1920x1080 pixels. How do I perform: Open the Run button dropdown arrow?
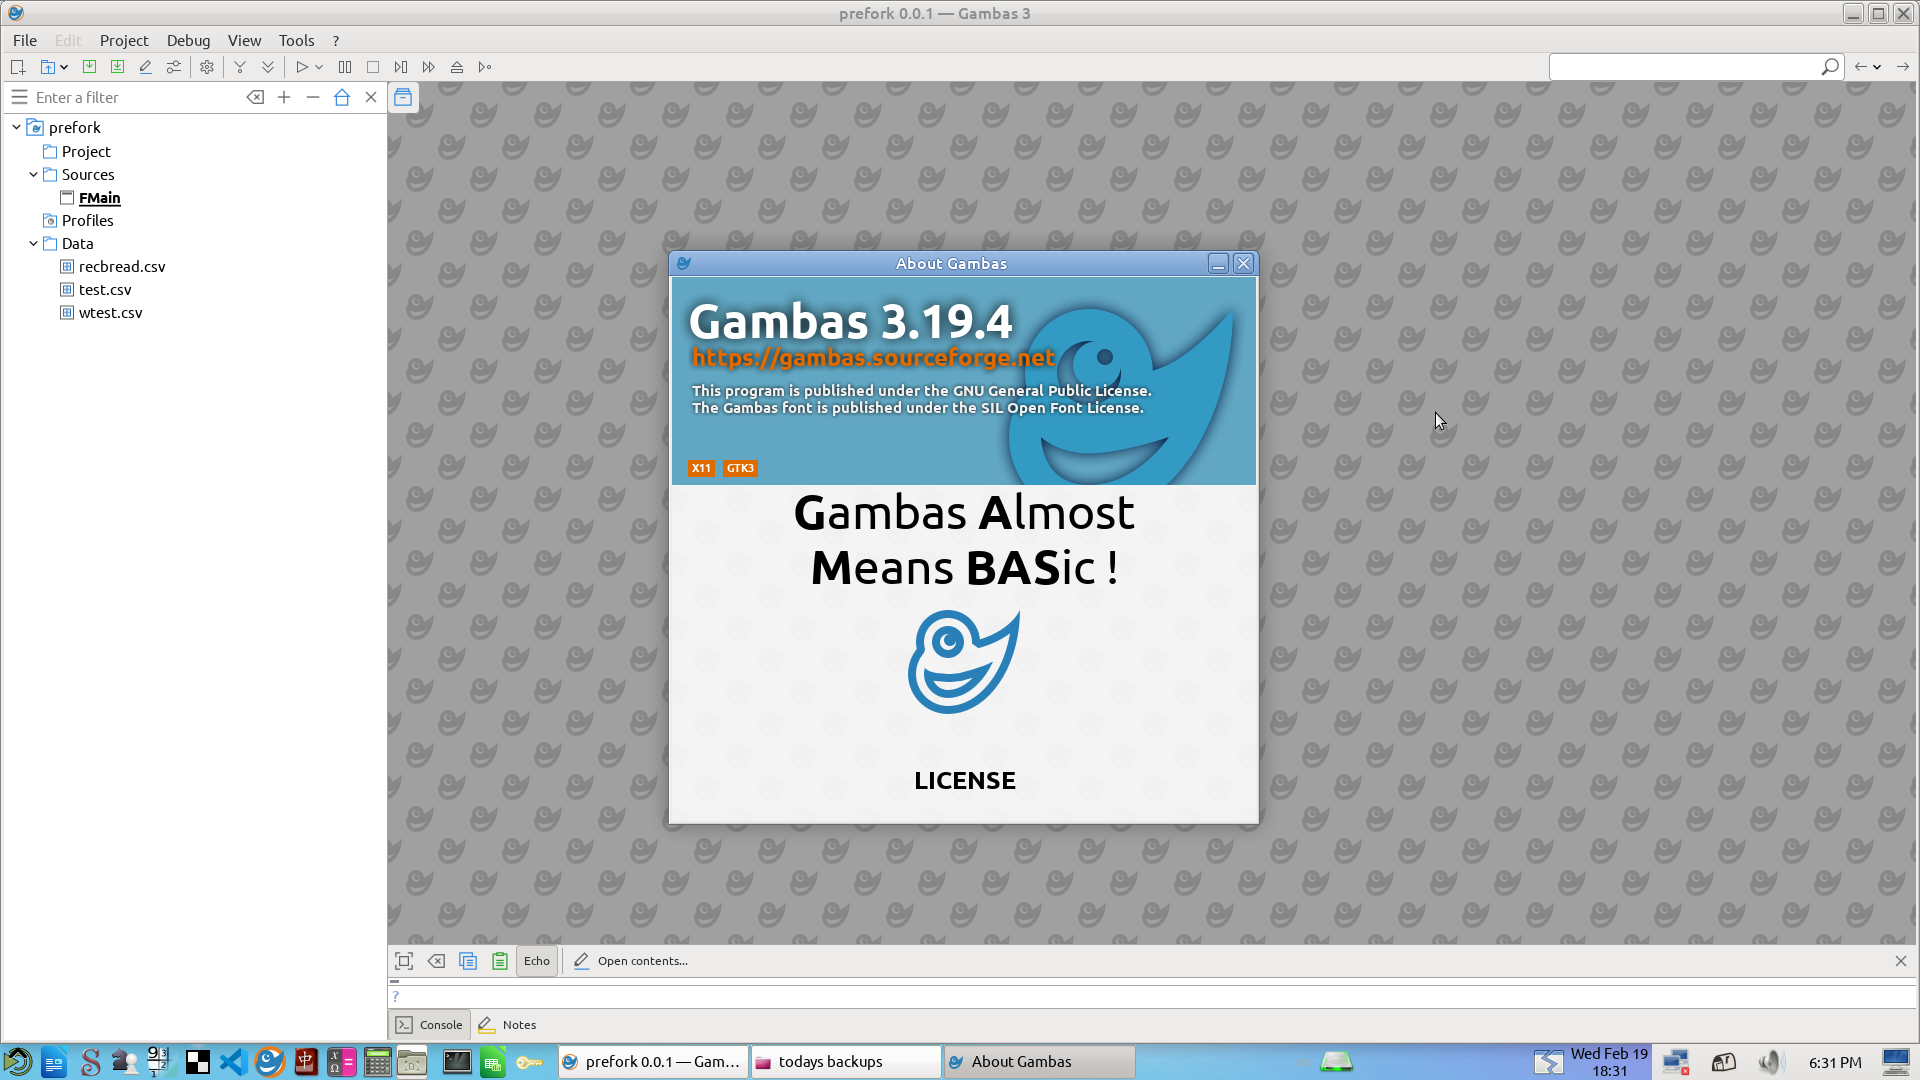(319, 67)
